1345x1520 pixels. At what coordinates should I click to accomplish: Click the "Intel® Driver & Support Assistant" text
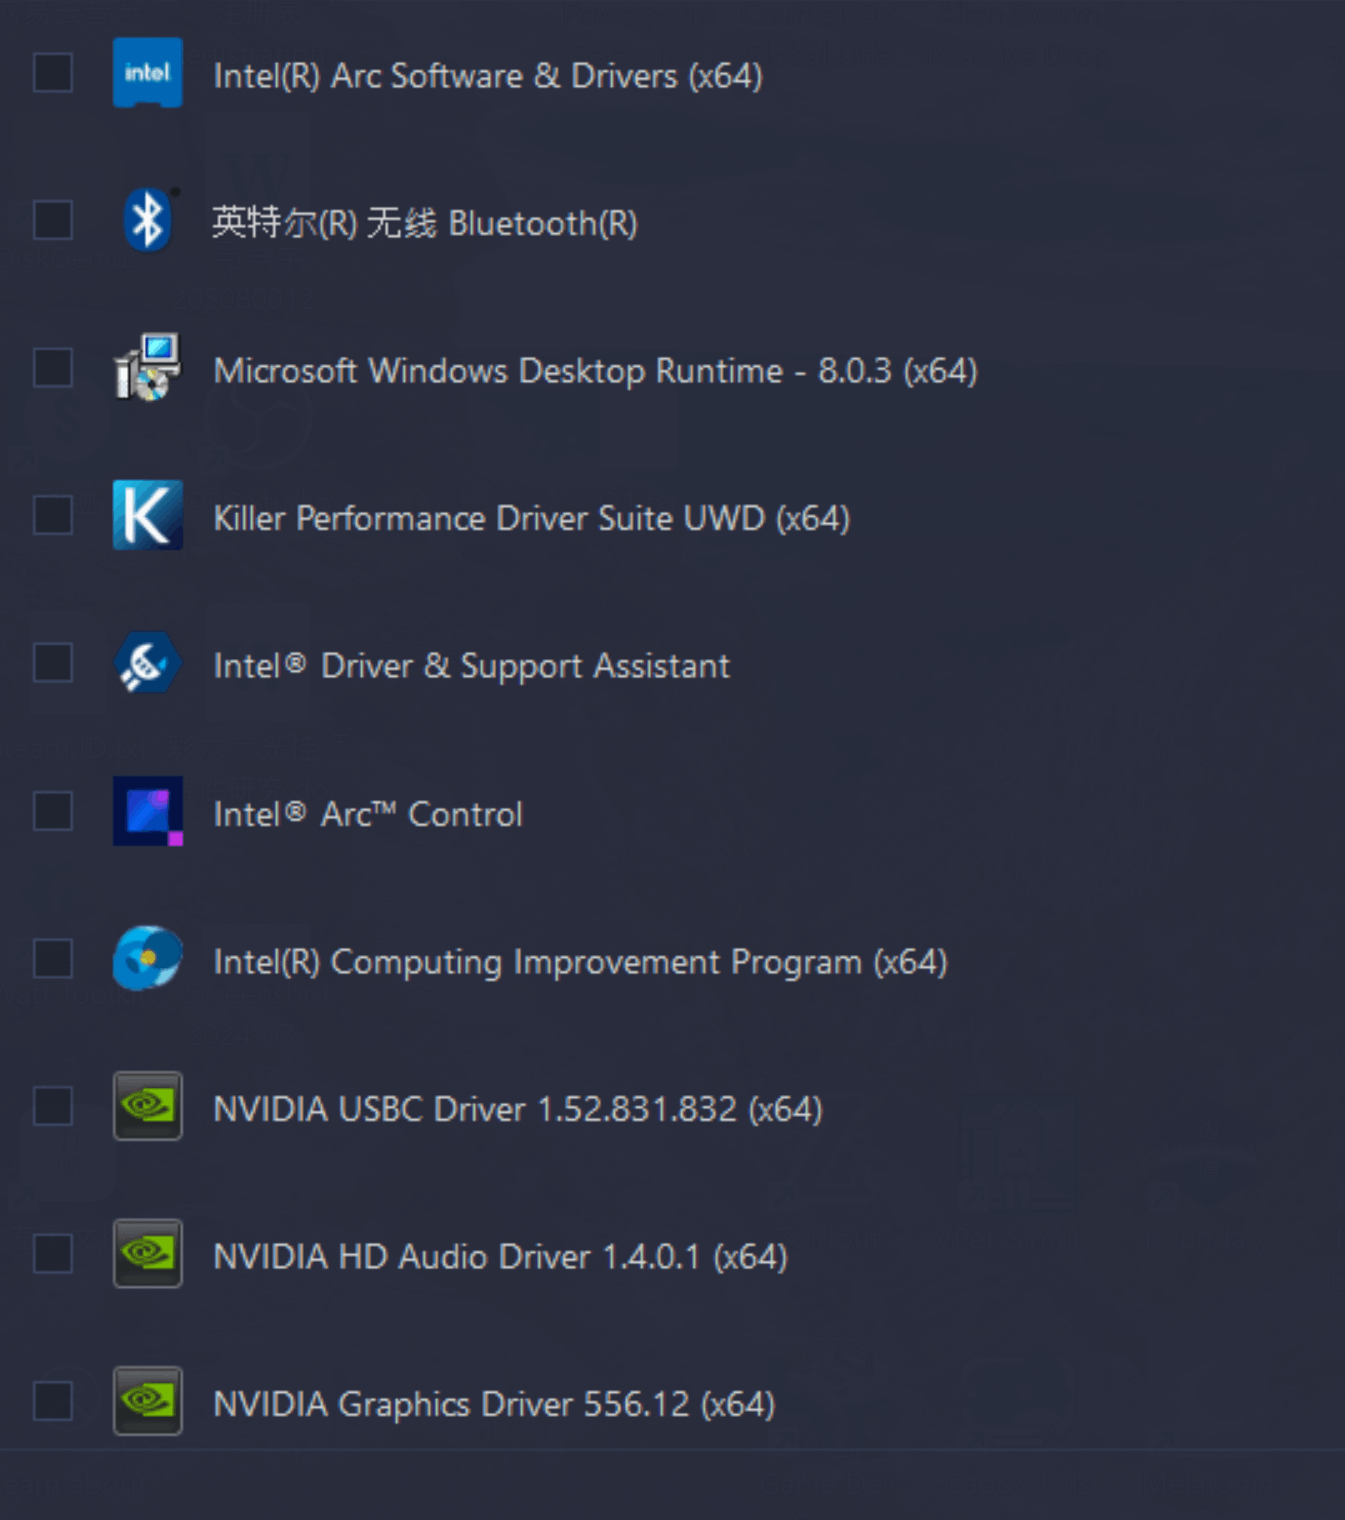coord(472,667)
